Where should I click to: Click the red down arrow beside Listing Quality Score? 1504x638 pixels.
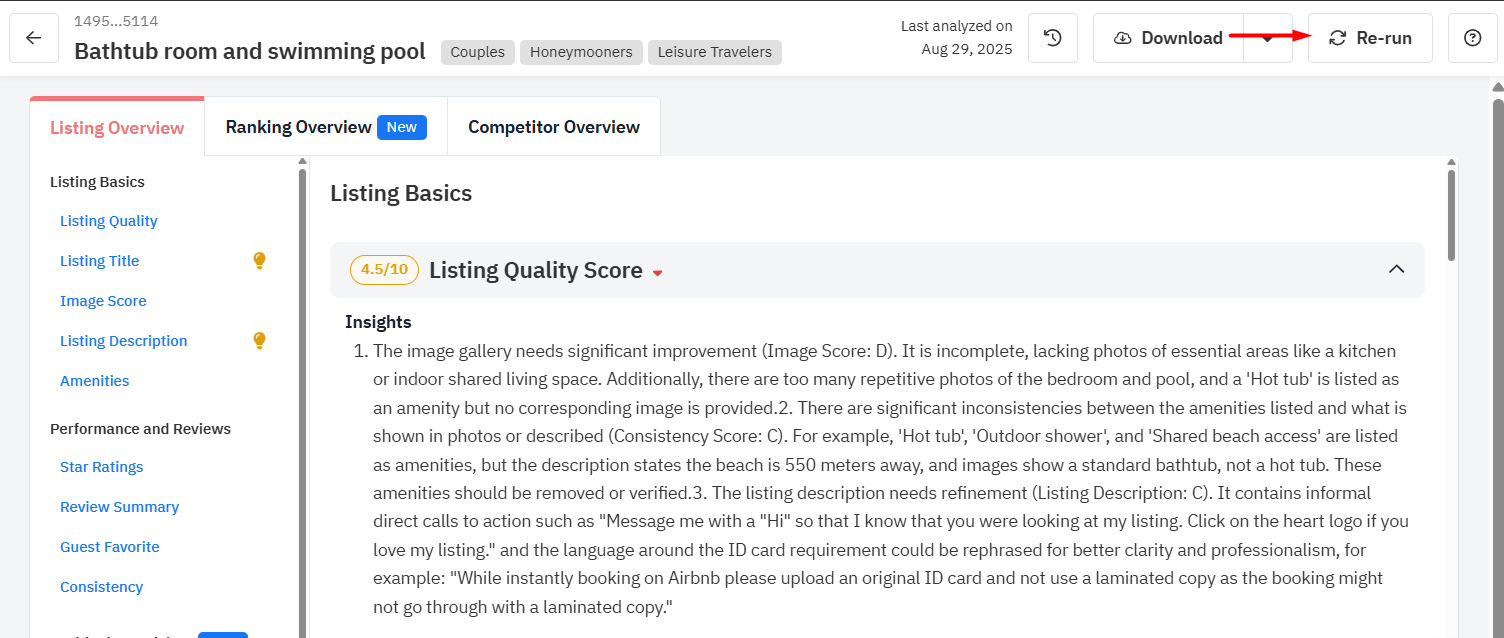click(x=658, y=273)
